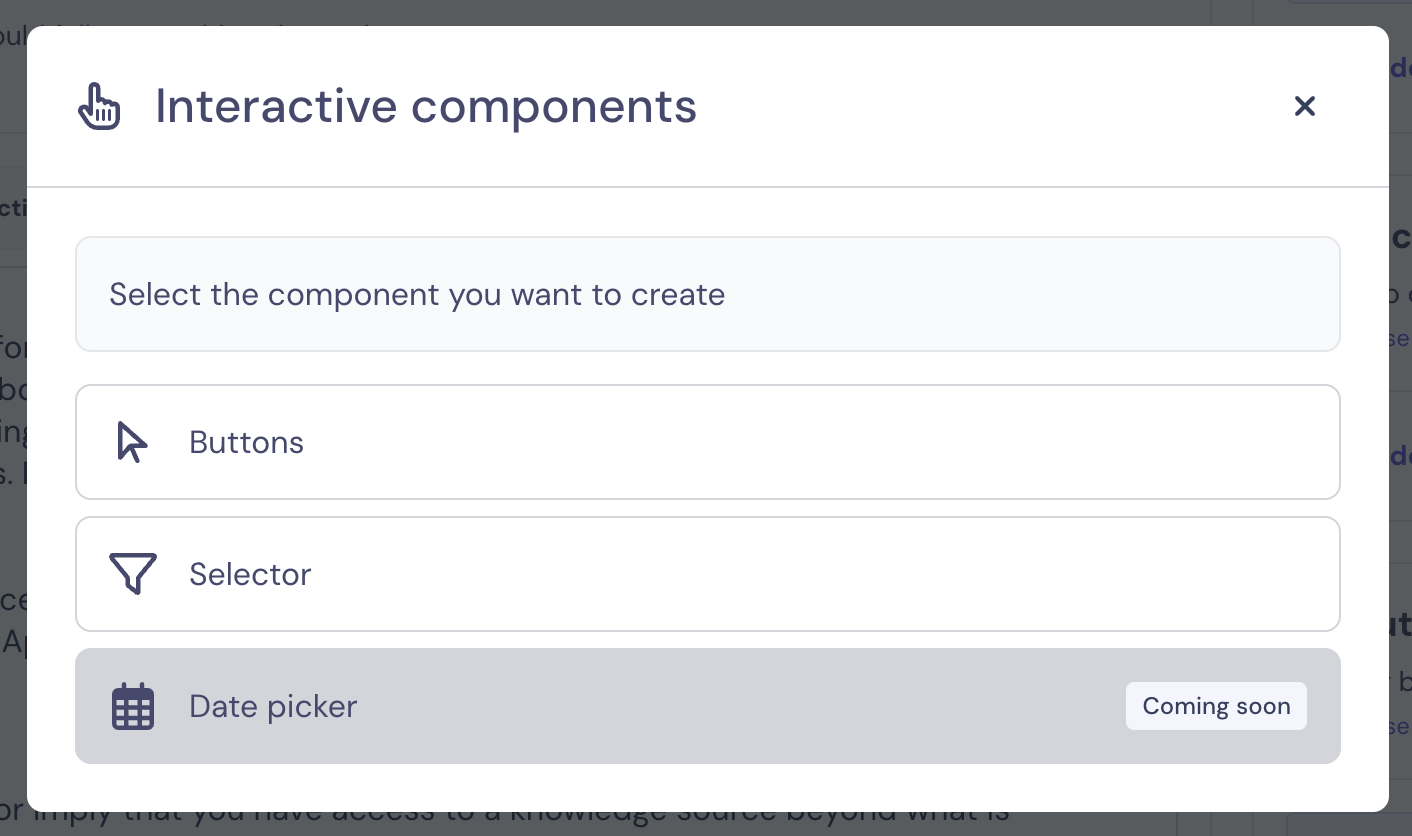This screenshot has width=1412, height=836.
Task: Click the funnel icon beside Selector
Action: click(132, 574)
